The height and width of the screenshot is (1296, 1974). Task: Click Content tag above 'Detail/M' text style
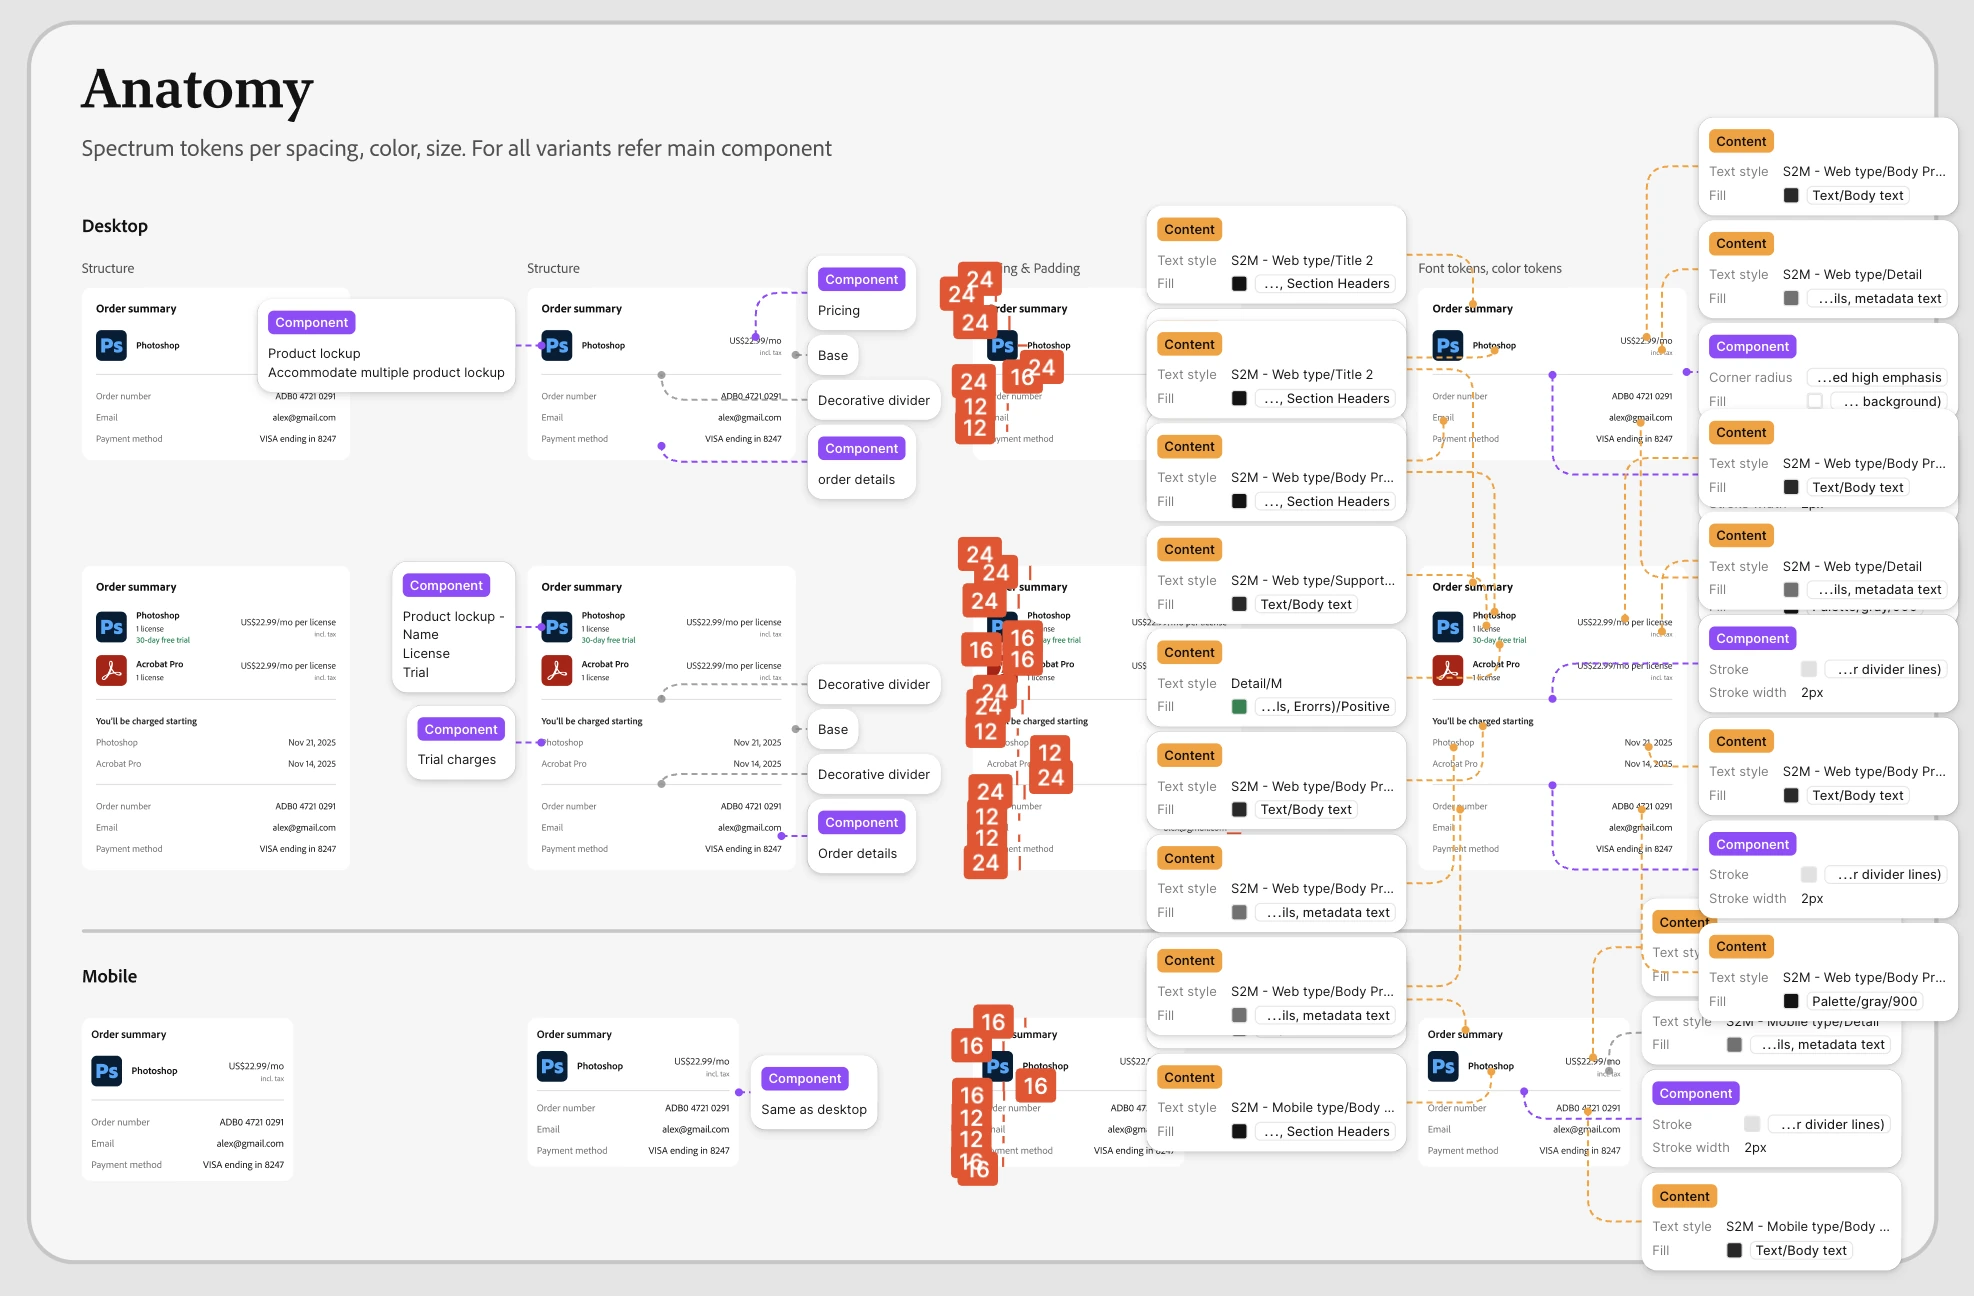1189,652
